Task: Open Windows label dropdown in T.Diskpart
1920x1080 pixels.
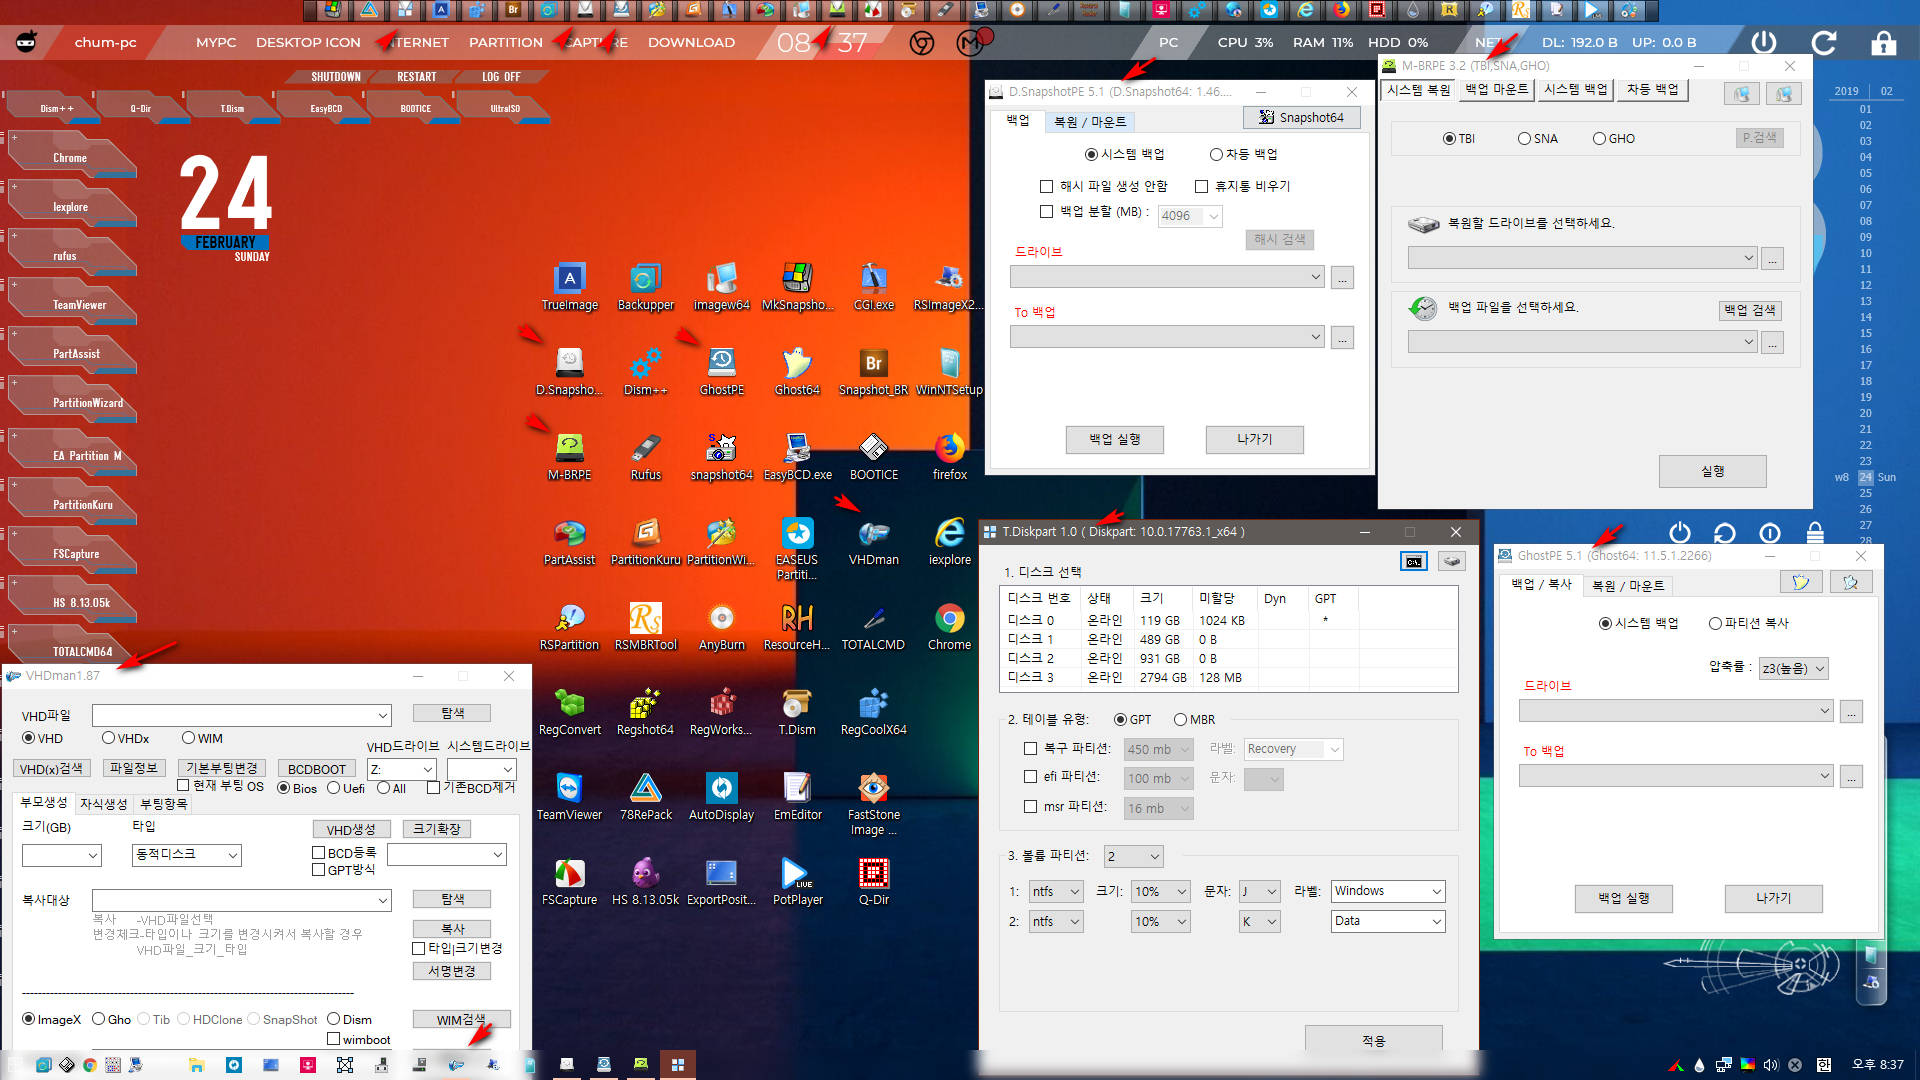Action: click(x=1388, y=891)
